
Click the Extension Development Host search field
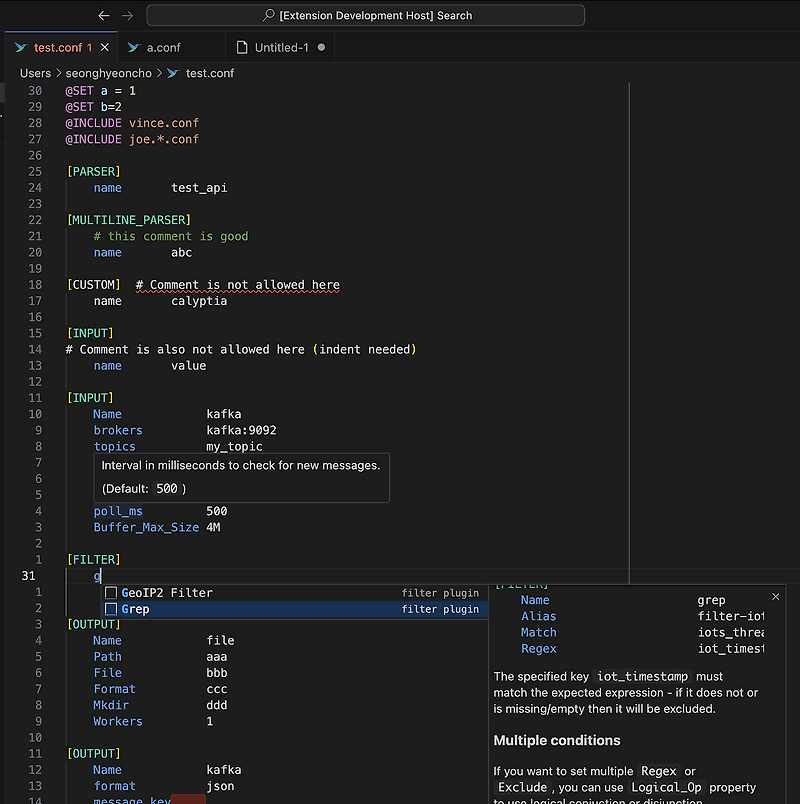point(365,14)
